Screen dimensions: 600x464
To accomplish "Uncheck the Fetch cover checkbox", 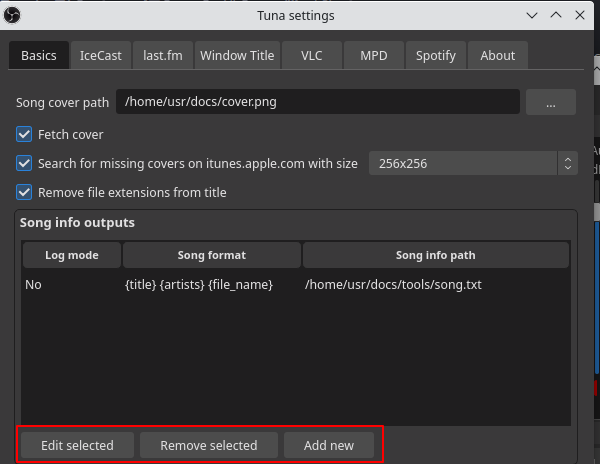I will point(24,135).
